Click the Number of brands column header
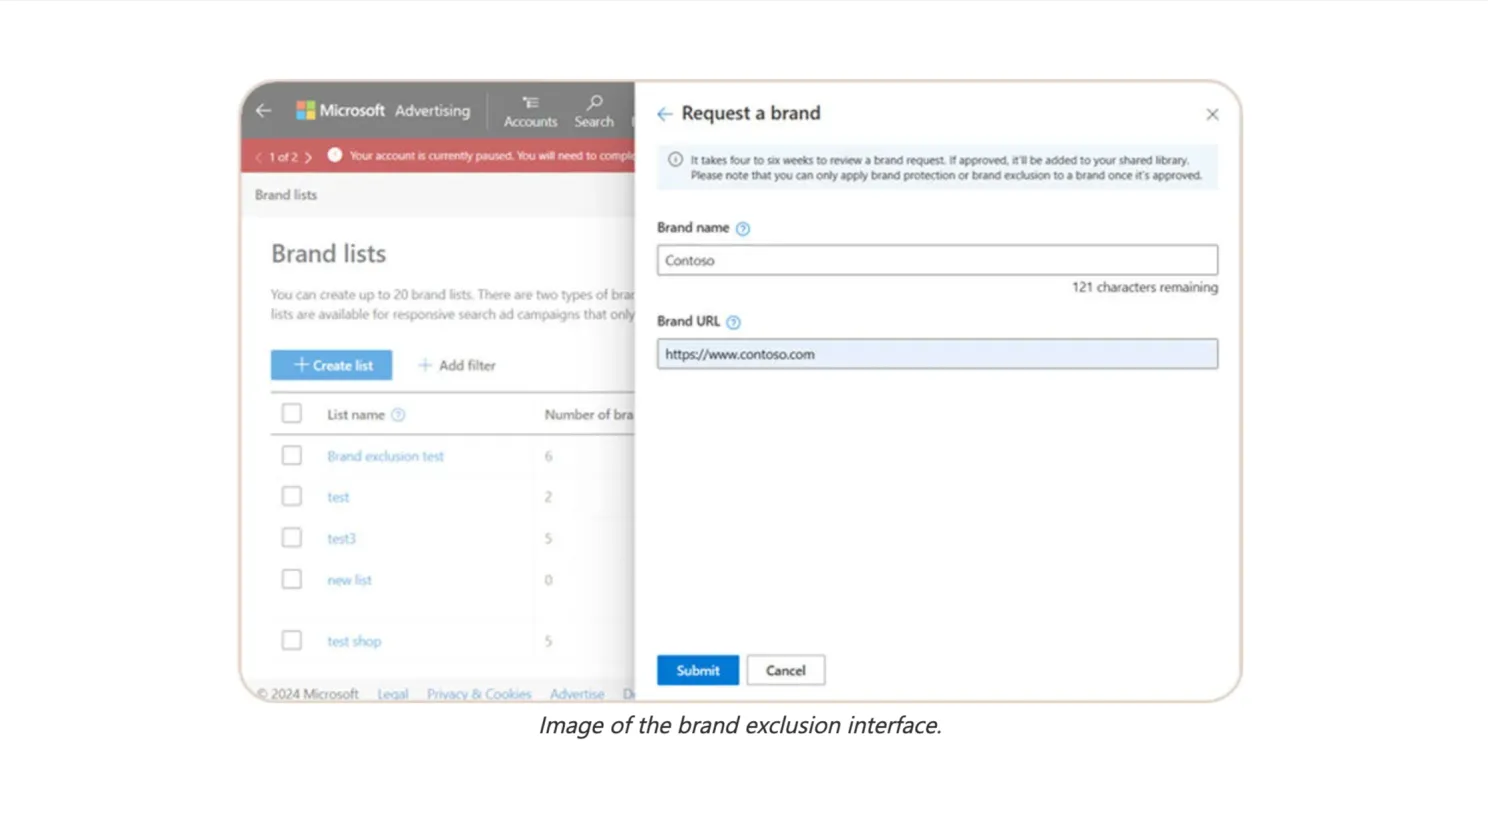 pos(589,415)
